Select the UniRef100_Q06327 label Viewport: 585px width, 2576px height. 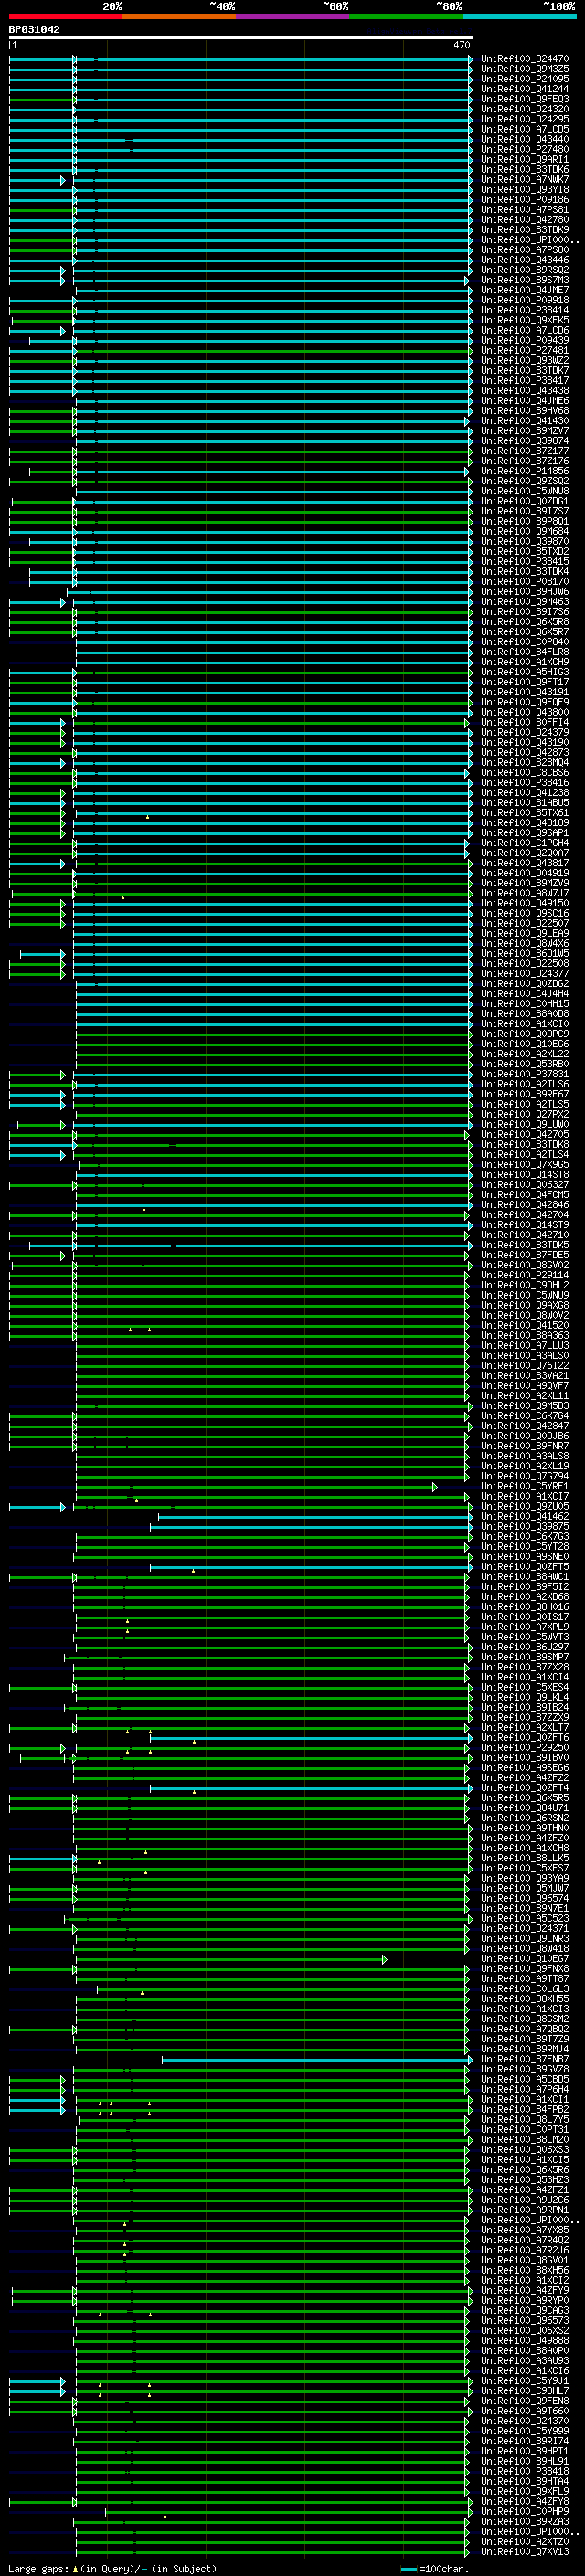[524, 1185]
